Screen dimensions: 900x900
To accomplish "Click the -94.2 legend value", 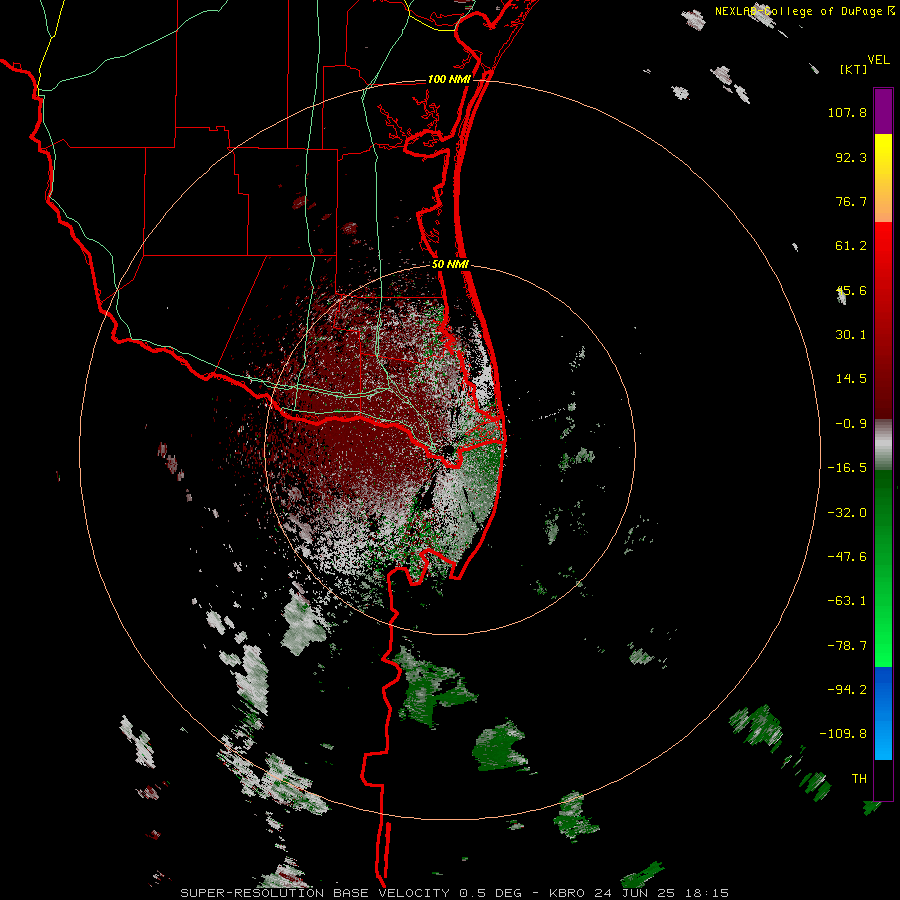I will click(x=847, y=690).
